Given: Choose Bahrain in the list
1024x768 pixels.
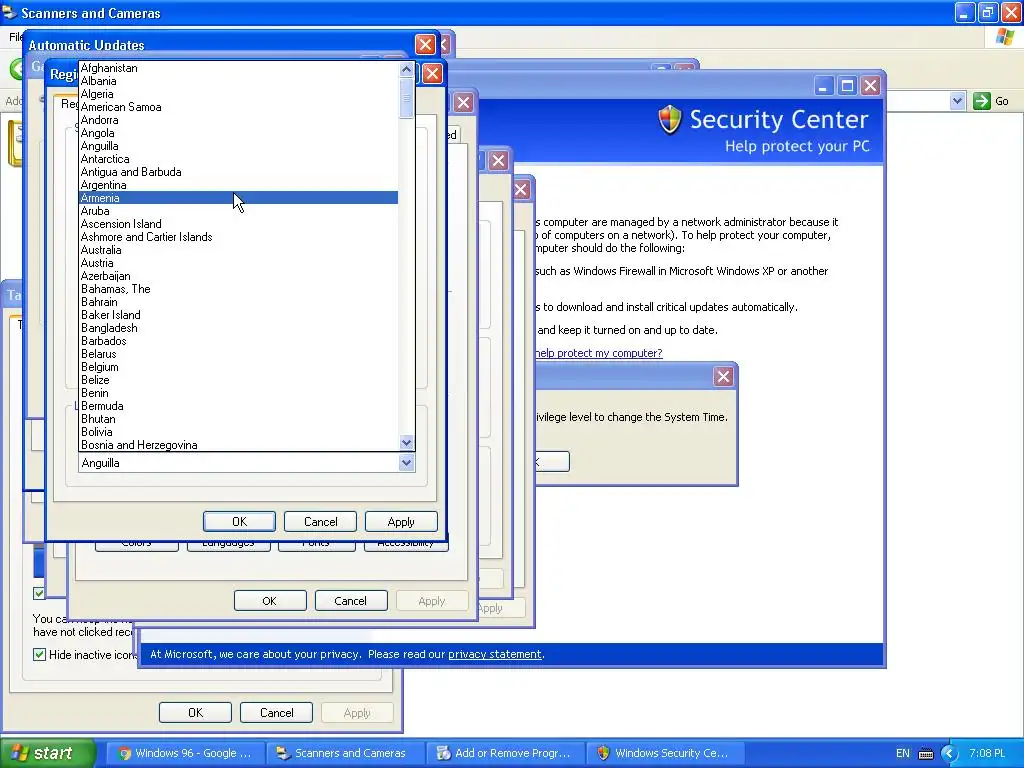Looking at the screenshot, I should (x=238, y=302).
